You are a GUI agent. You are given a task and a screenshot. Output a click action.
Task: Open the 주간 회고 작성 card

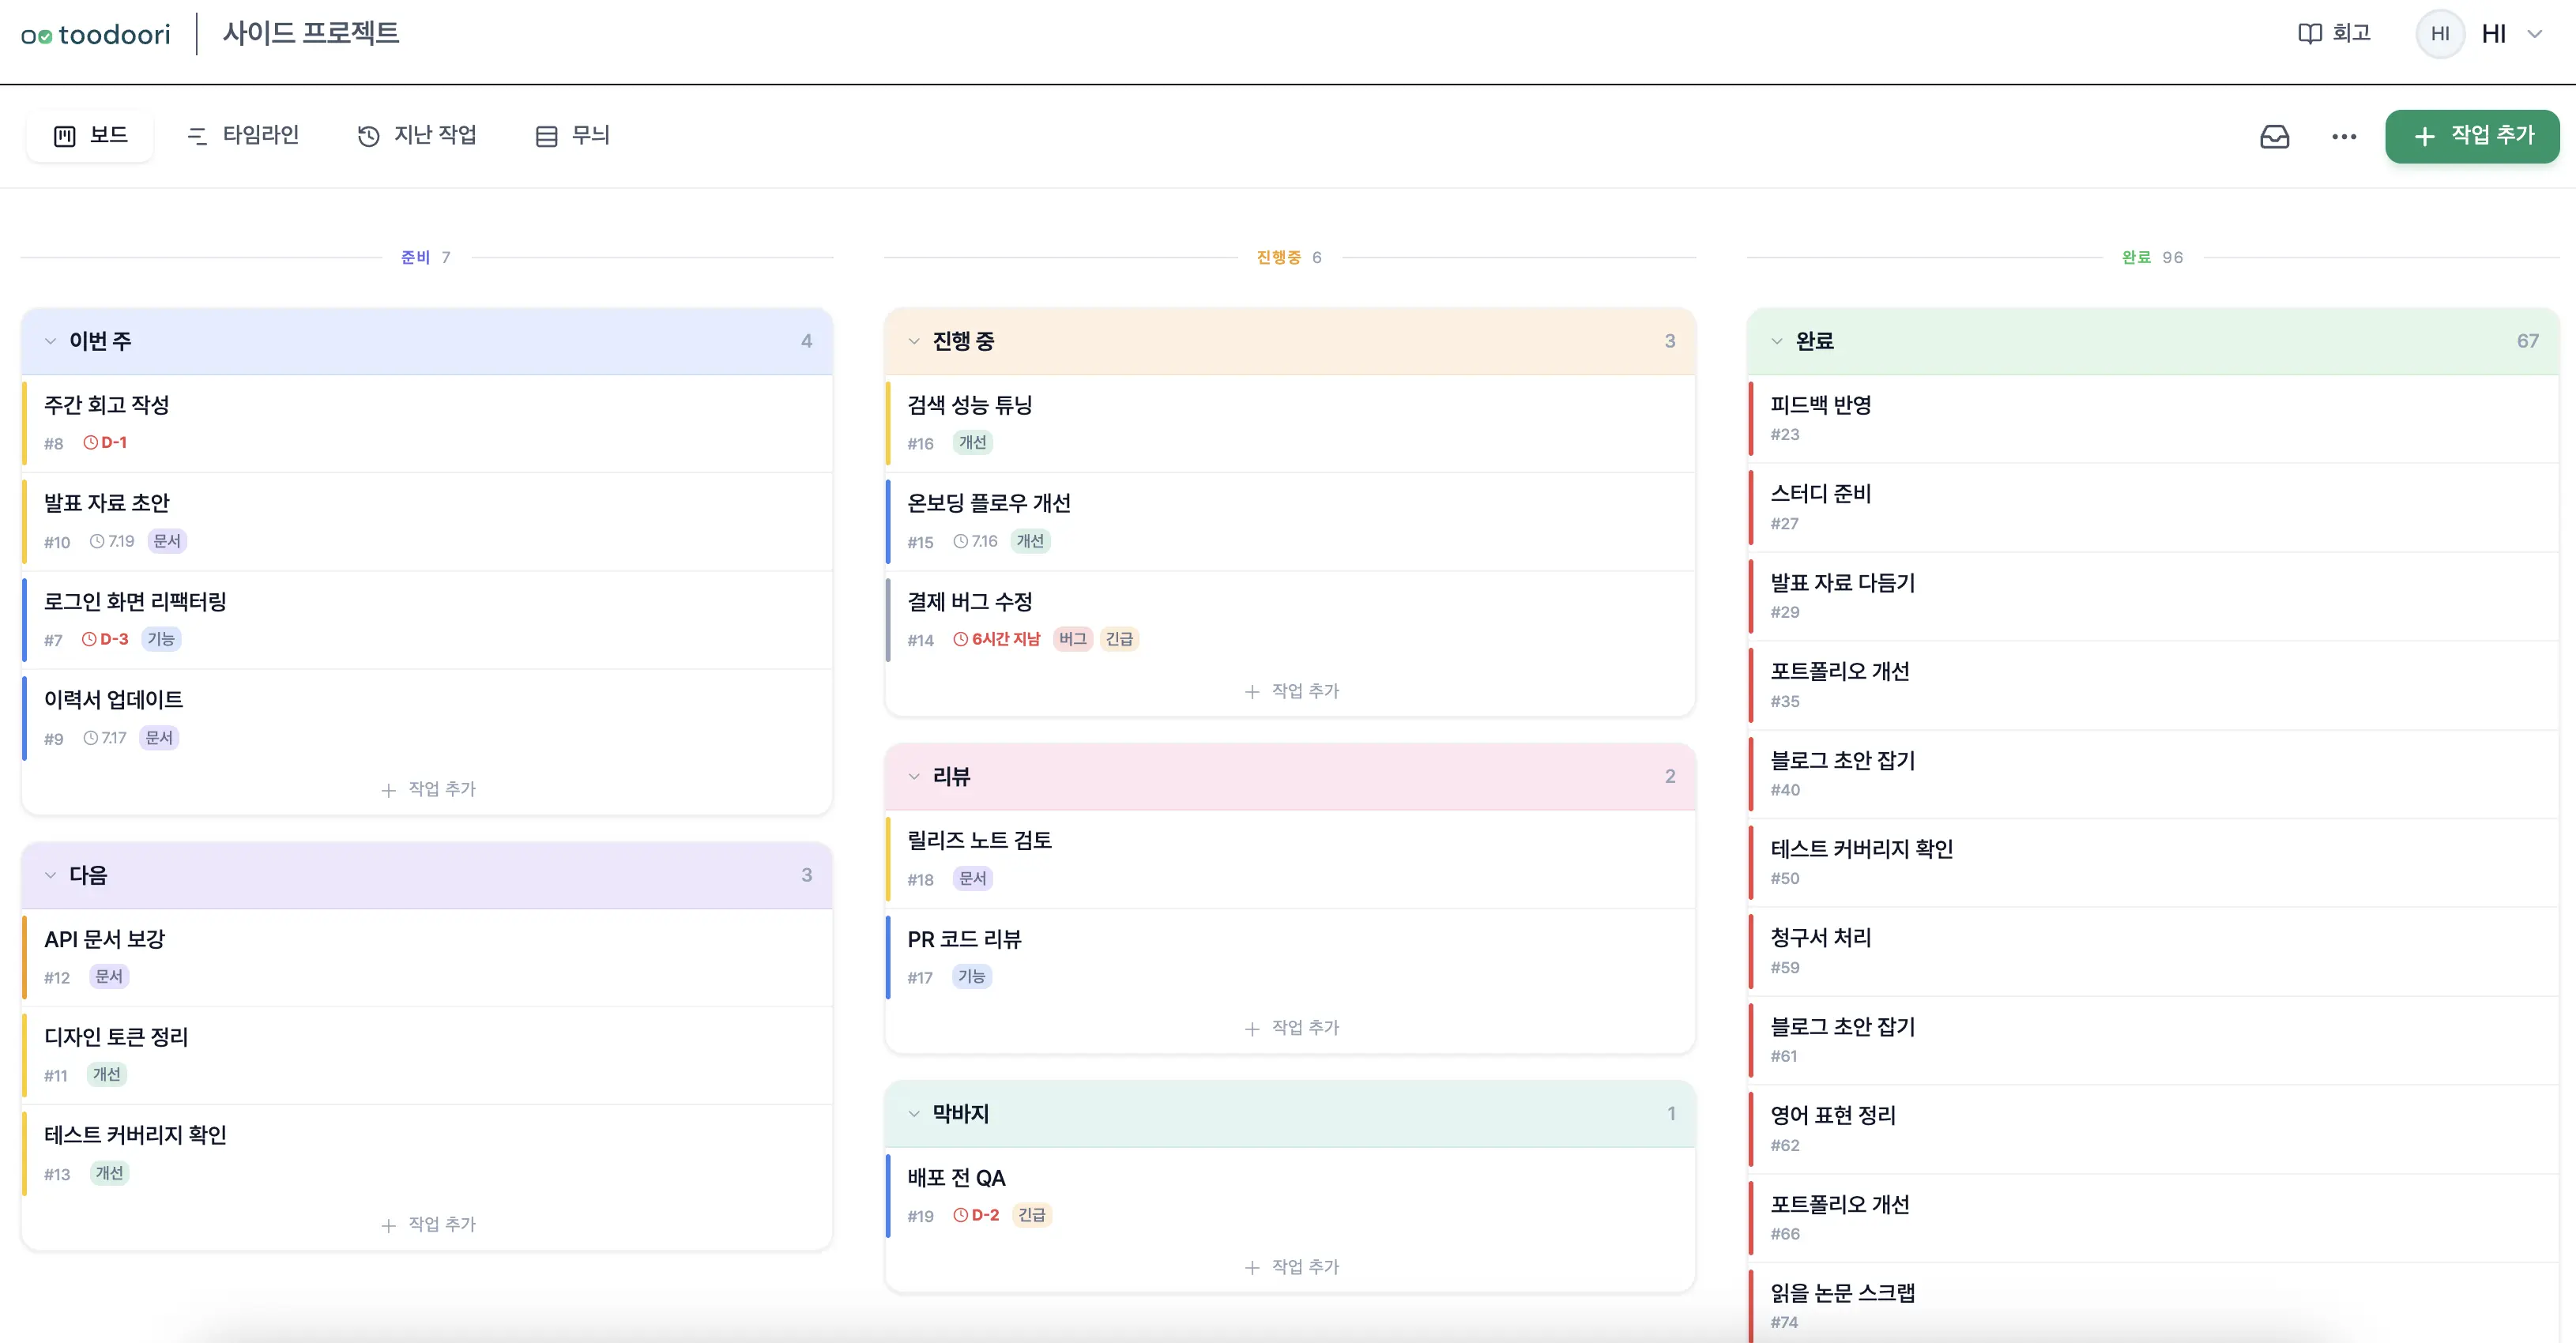(x=428, y=423)
